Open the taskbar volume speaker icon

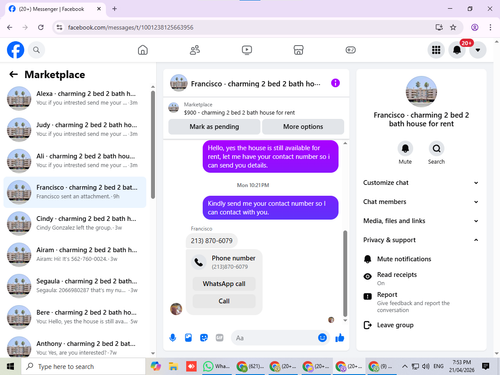[x=425, y=366]
